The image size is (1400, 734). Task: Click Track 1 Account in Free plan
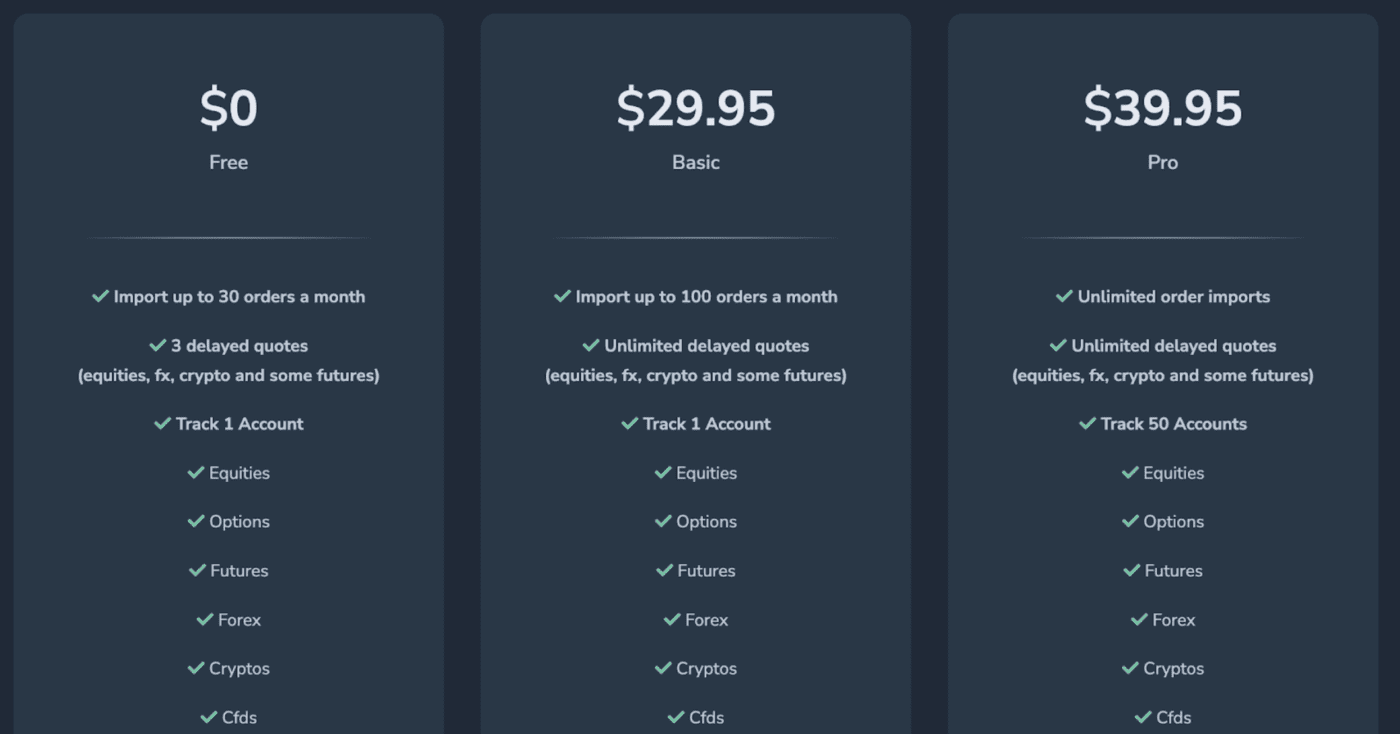point(240,424)
